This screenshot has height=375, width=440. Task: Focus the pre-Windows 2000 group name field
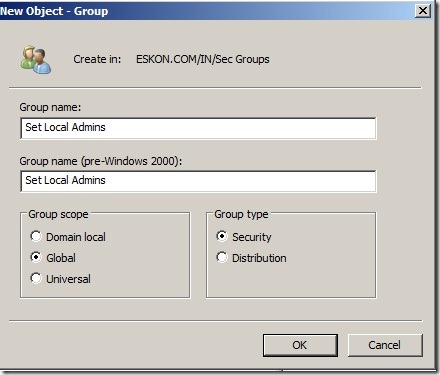pyautogui.click(x=198, y=181)
